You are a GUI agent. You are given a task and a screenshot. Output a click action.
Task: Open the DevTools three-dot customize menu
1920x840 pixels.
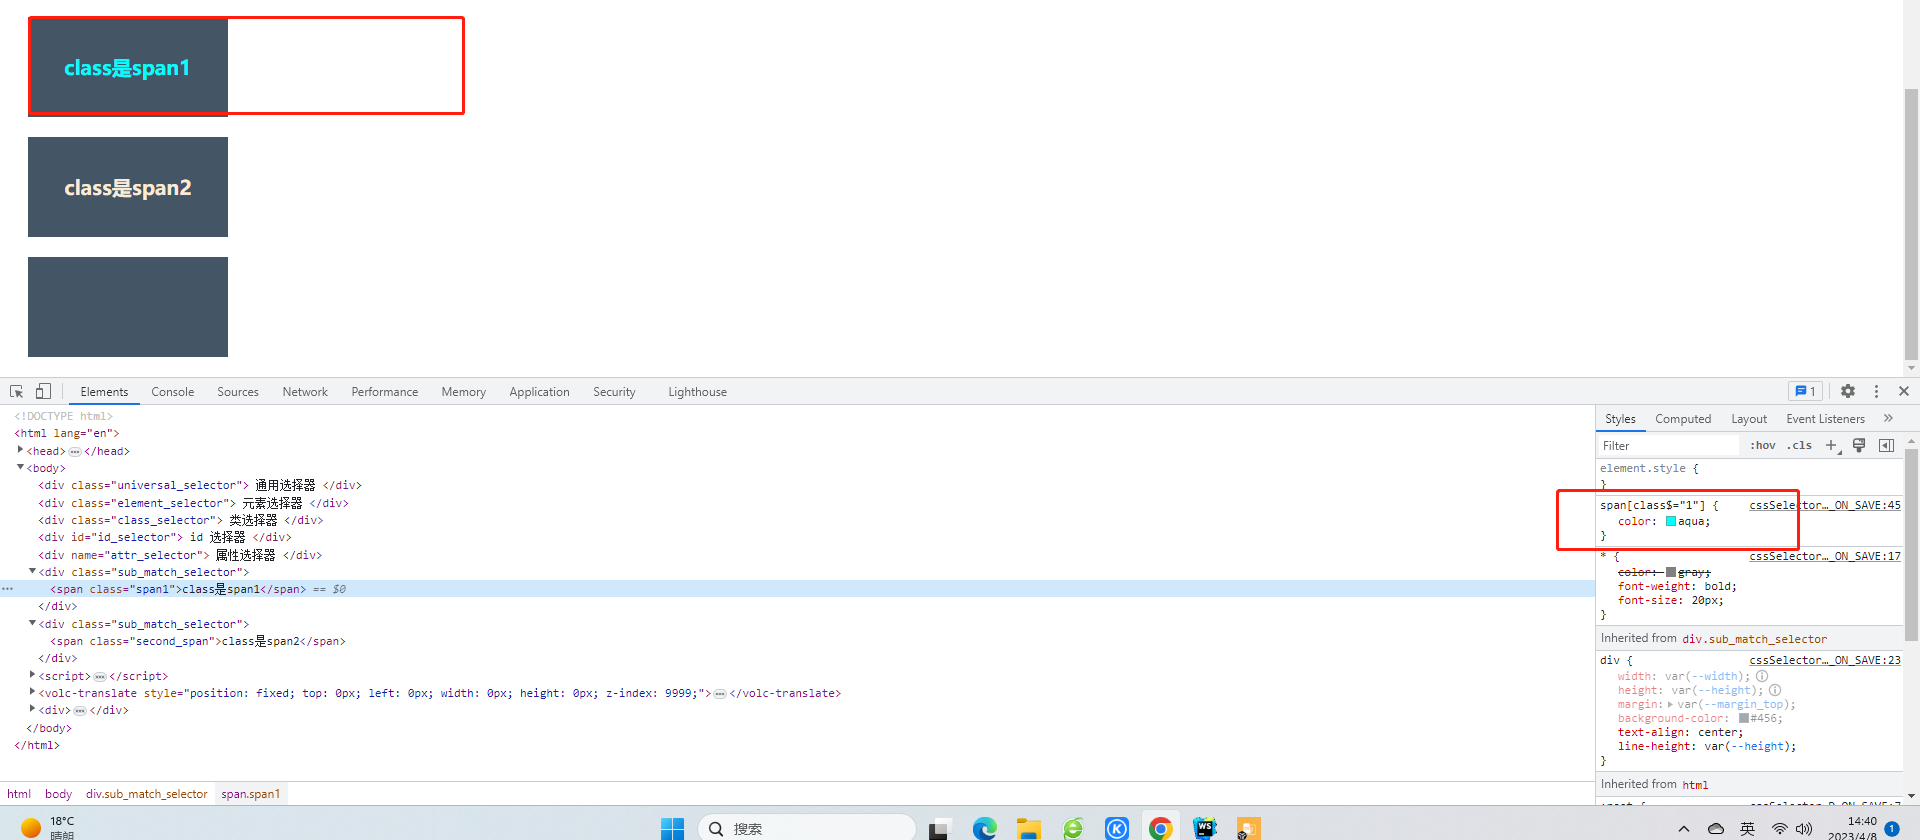point(1876,391)
